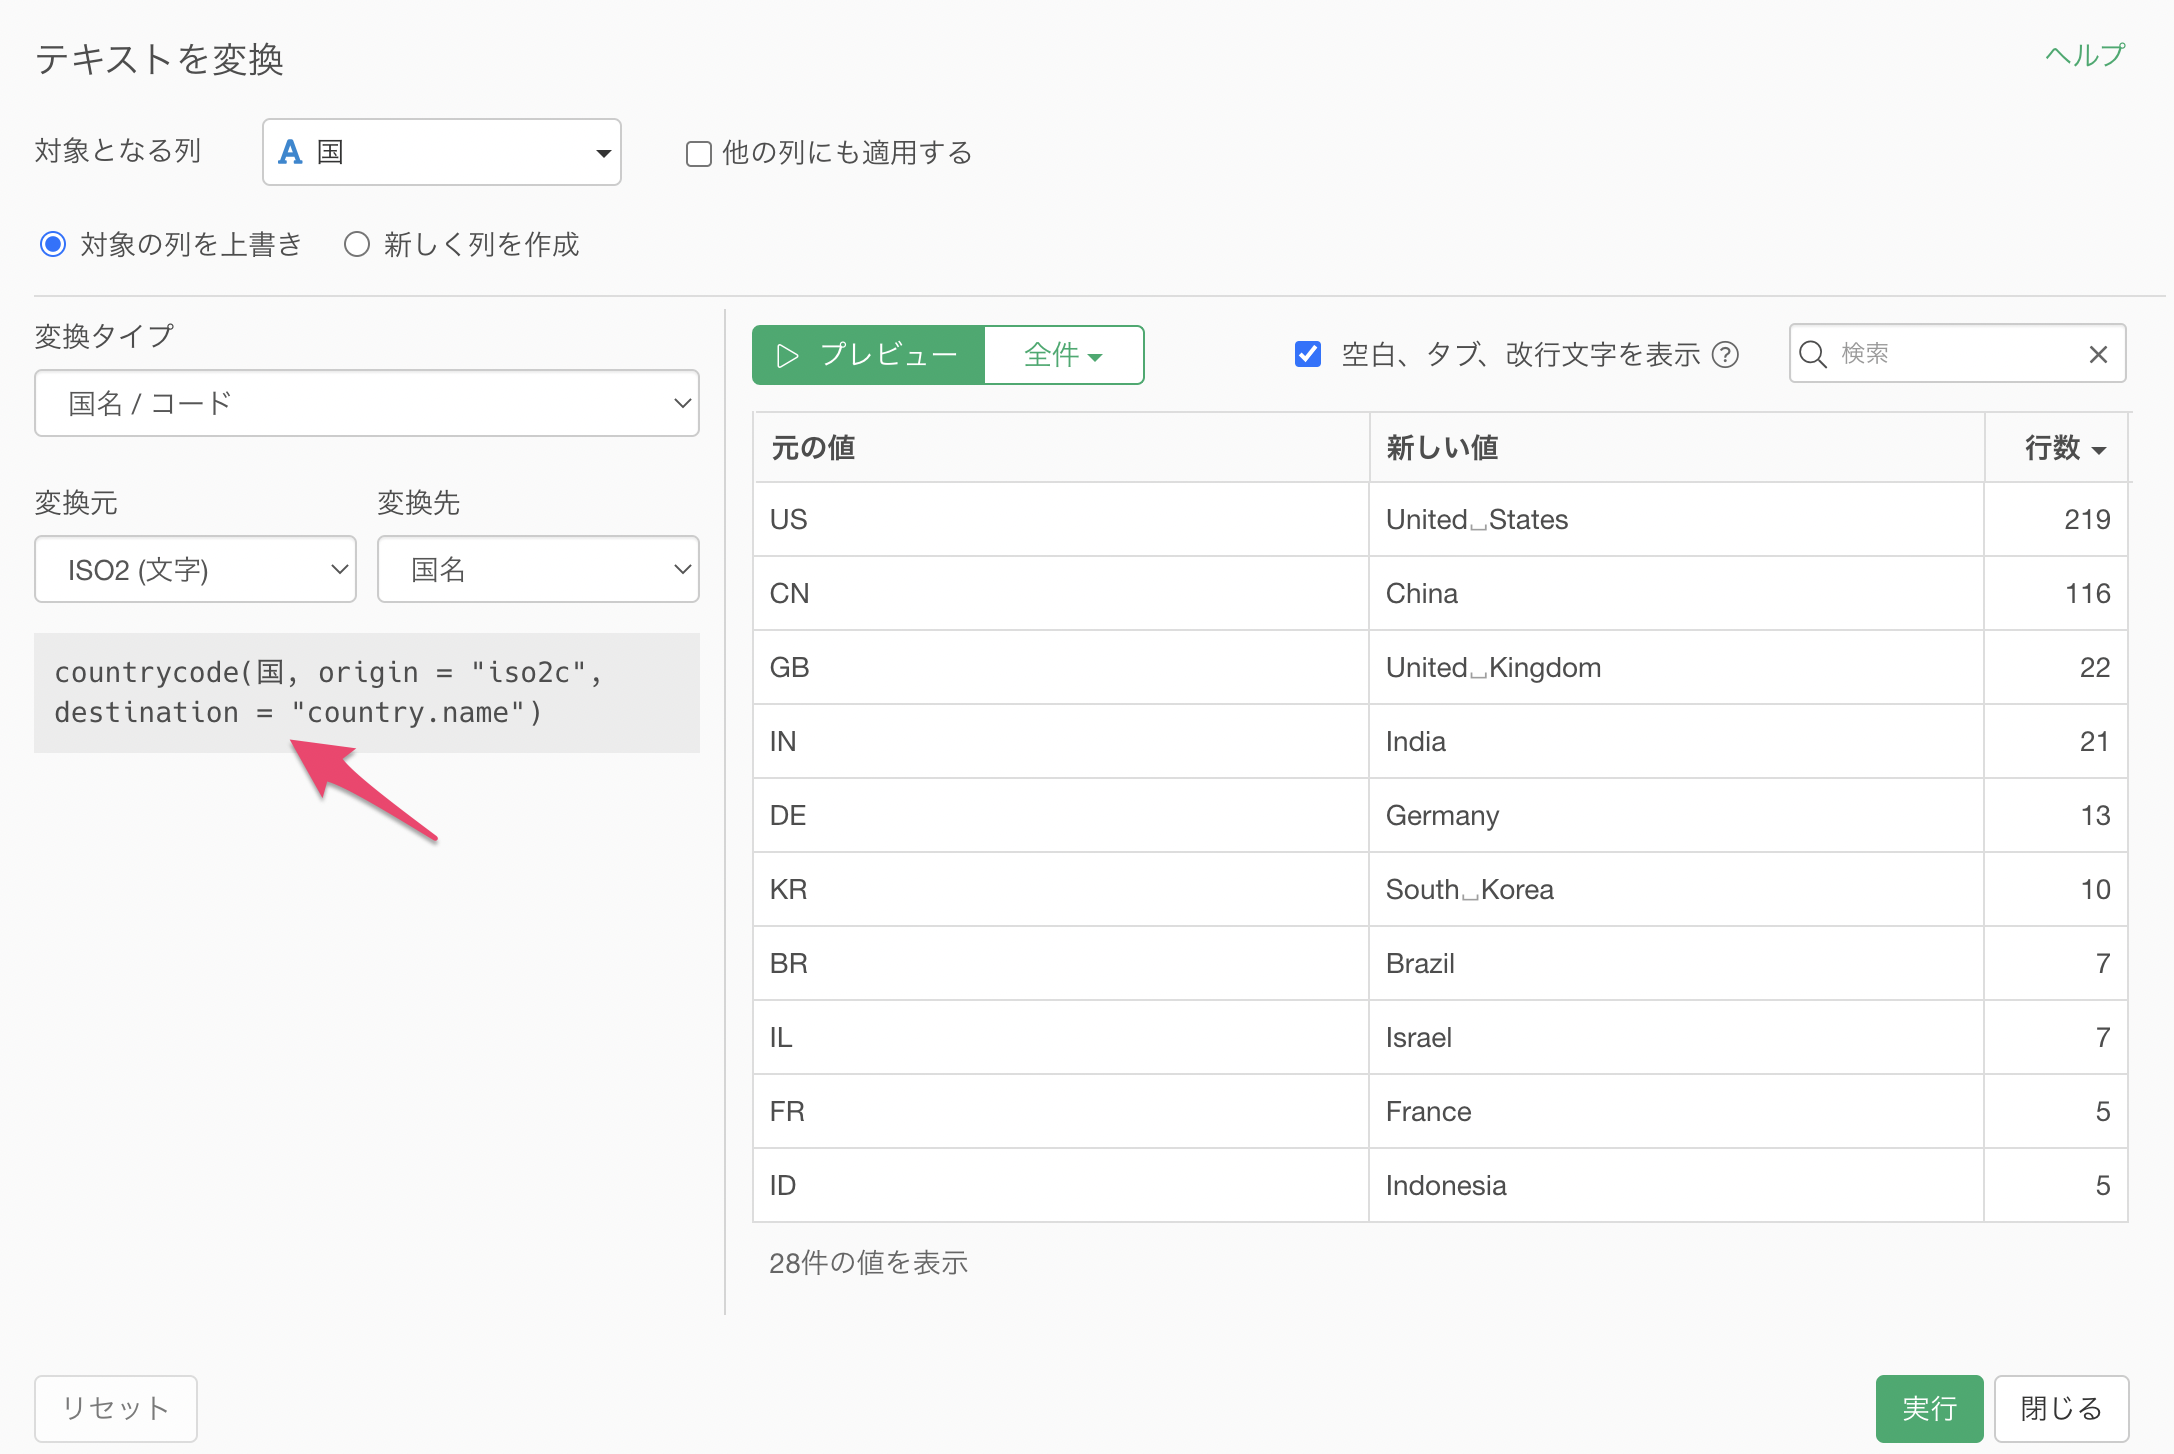The image size is (2174, 1454).
Task: Select 対象の列を上書き radio option
Action: tap(53, 244)
